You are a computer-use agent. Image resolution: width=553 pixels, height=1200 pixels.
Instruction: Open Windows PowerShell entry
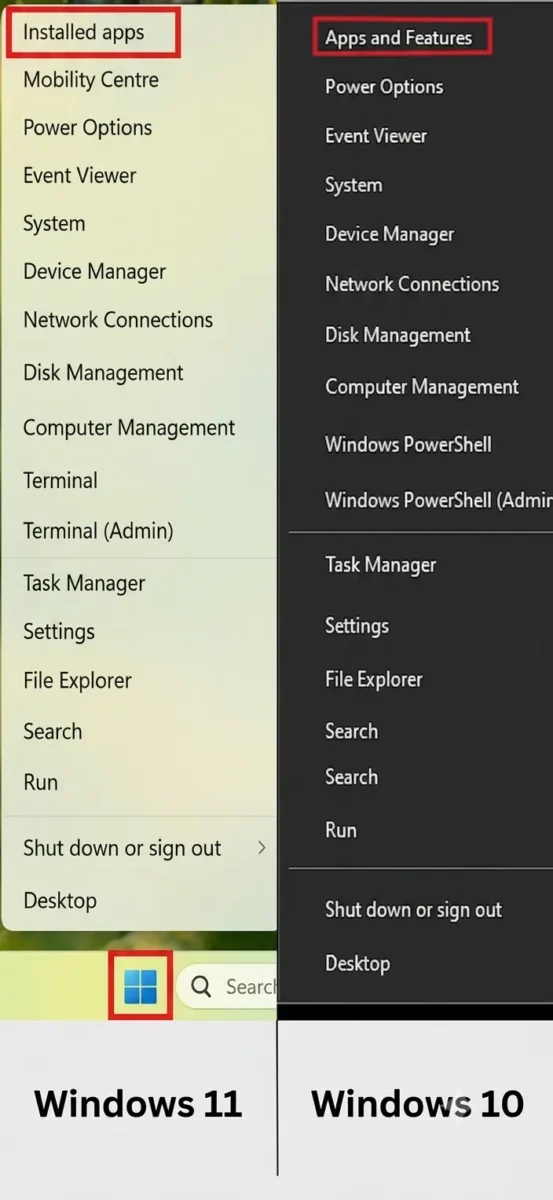[408, 445]
